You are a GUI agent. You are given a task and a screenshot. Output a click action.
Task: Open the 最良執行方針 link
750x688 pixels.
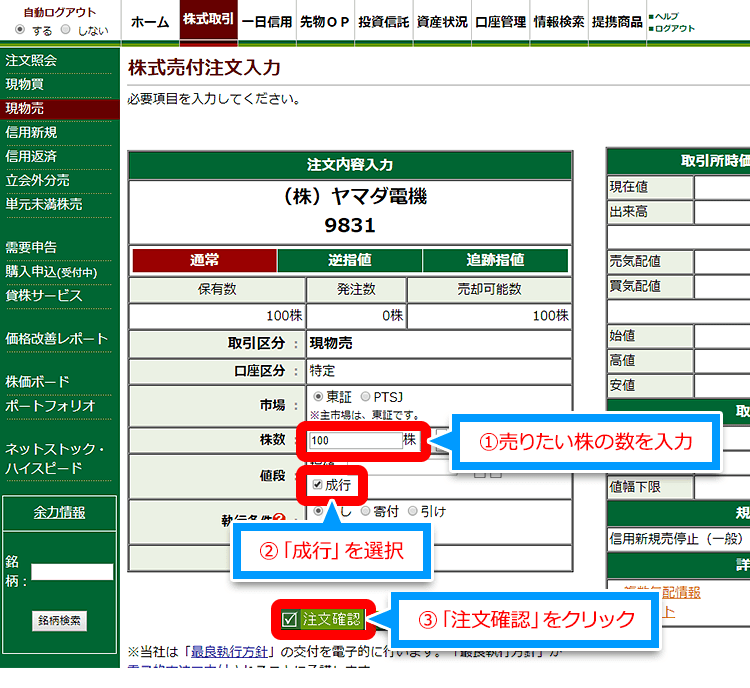pyautogui.click(x=229, y=652)
